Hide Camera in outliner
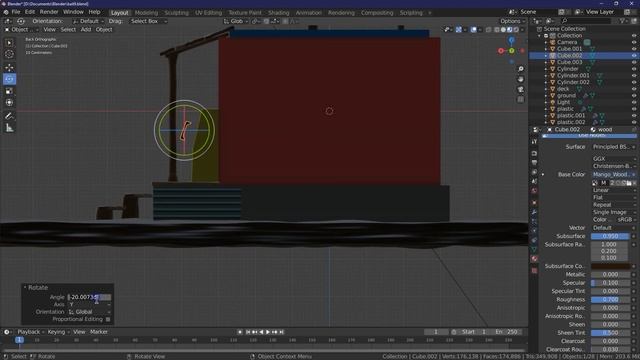This screenshot has width=640, height=360. [x=634, y=42]
